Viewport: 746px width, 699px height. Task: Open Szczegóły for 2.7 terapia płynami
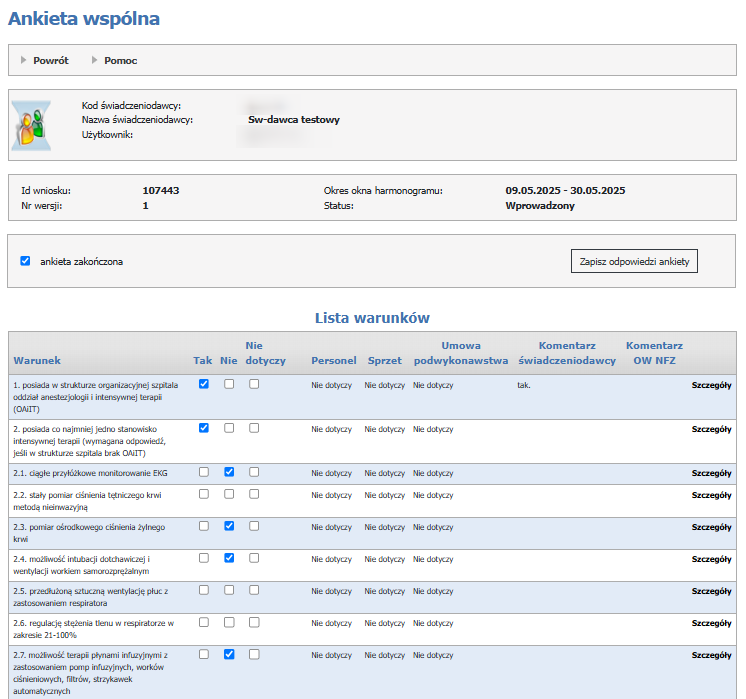pos(711,656)
